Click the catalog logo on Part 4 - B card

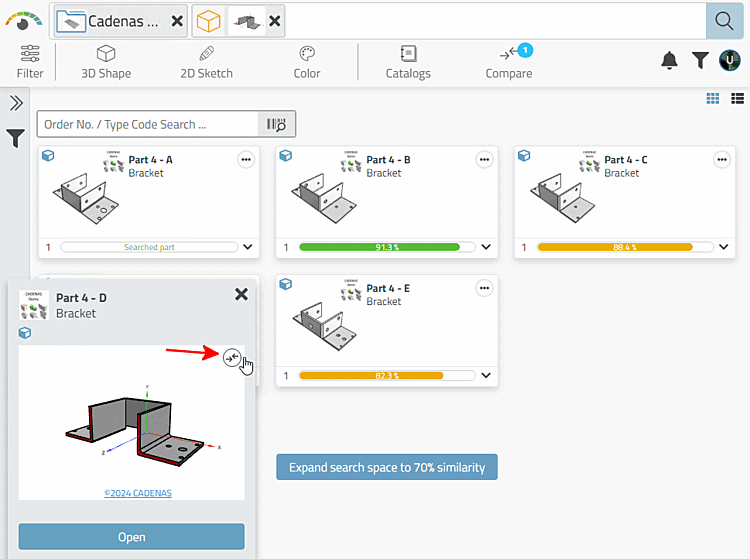coord(351,162)
